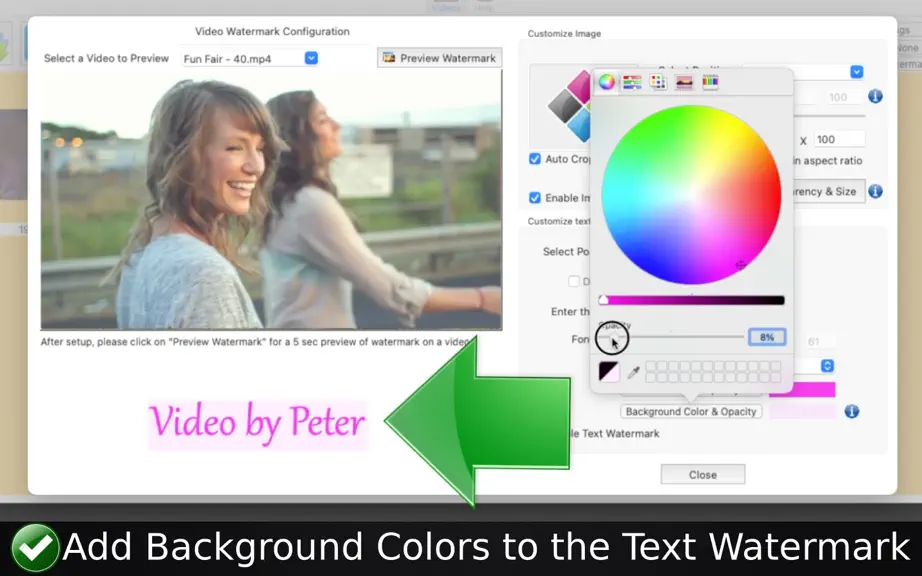Open the color palettes picker tab

(658, 82)
